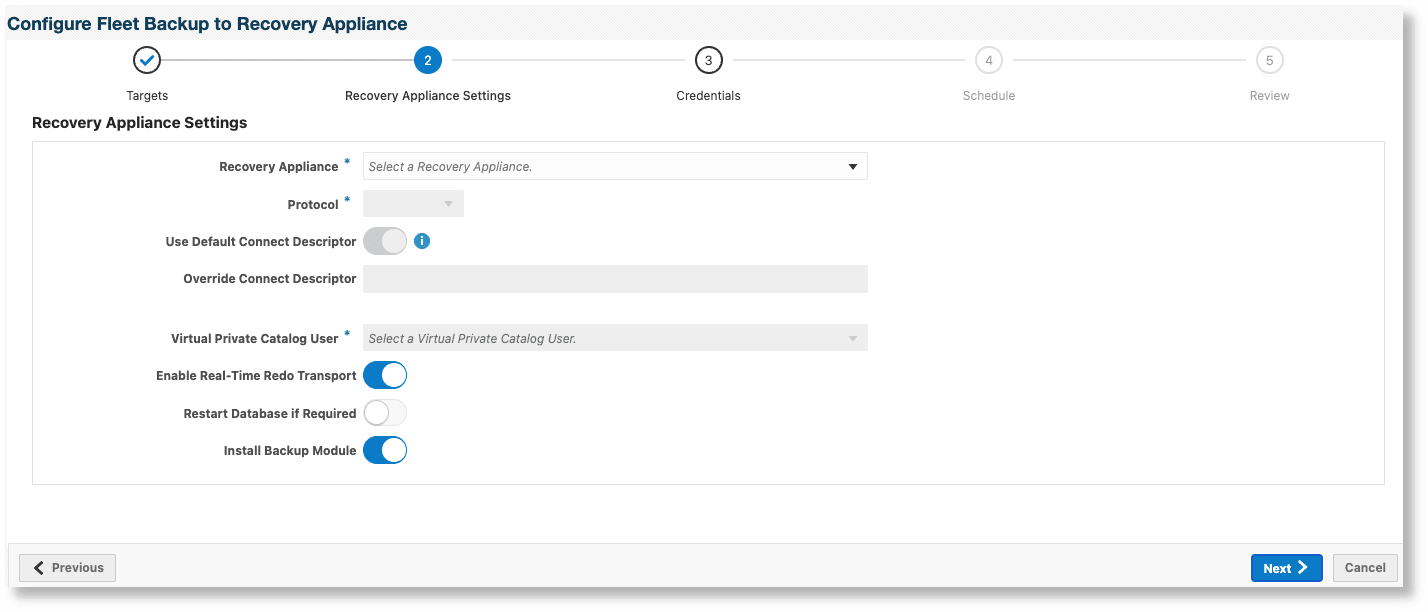
Task: Click the completed Targets step checkmark icon
Action: pos(147,61)
